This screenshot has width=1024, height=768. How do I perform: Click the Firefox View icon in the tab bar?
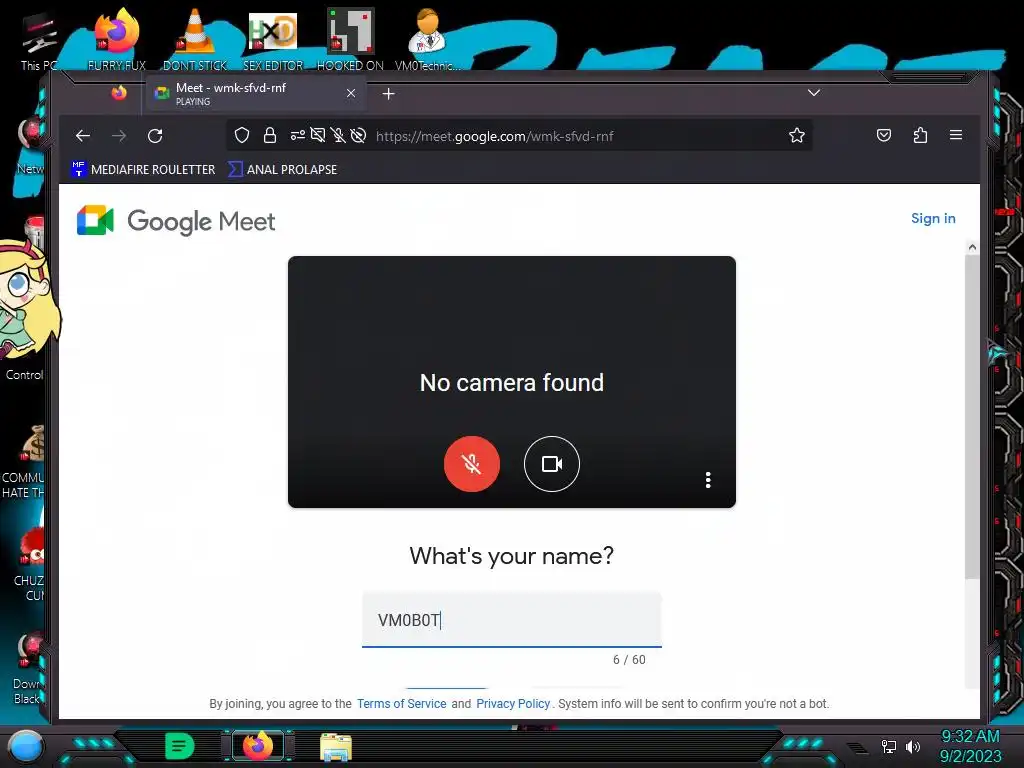click(x=119, y=93)
